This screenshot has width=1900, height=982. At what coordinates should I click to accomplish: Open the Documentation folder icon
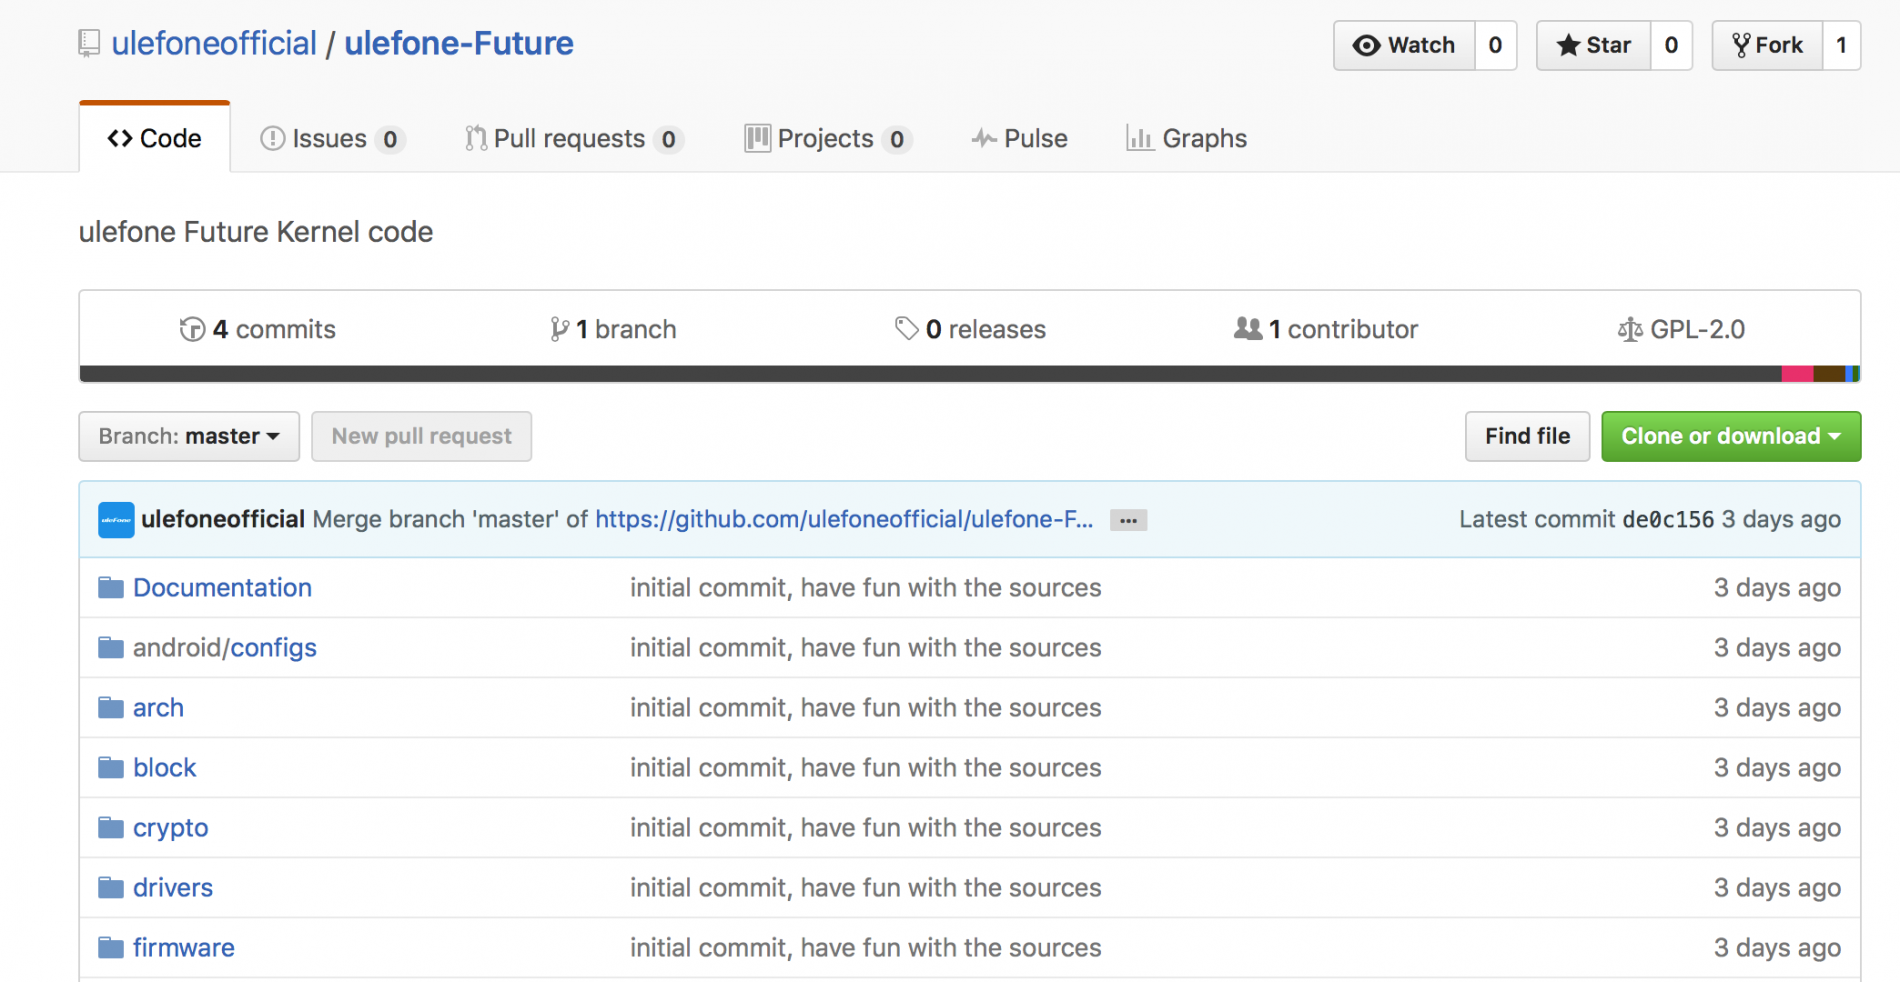(x=111, y=588)
